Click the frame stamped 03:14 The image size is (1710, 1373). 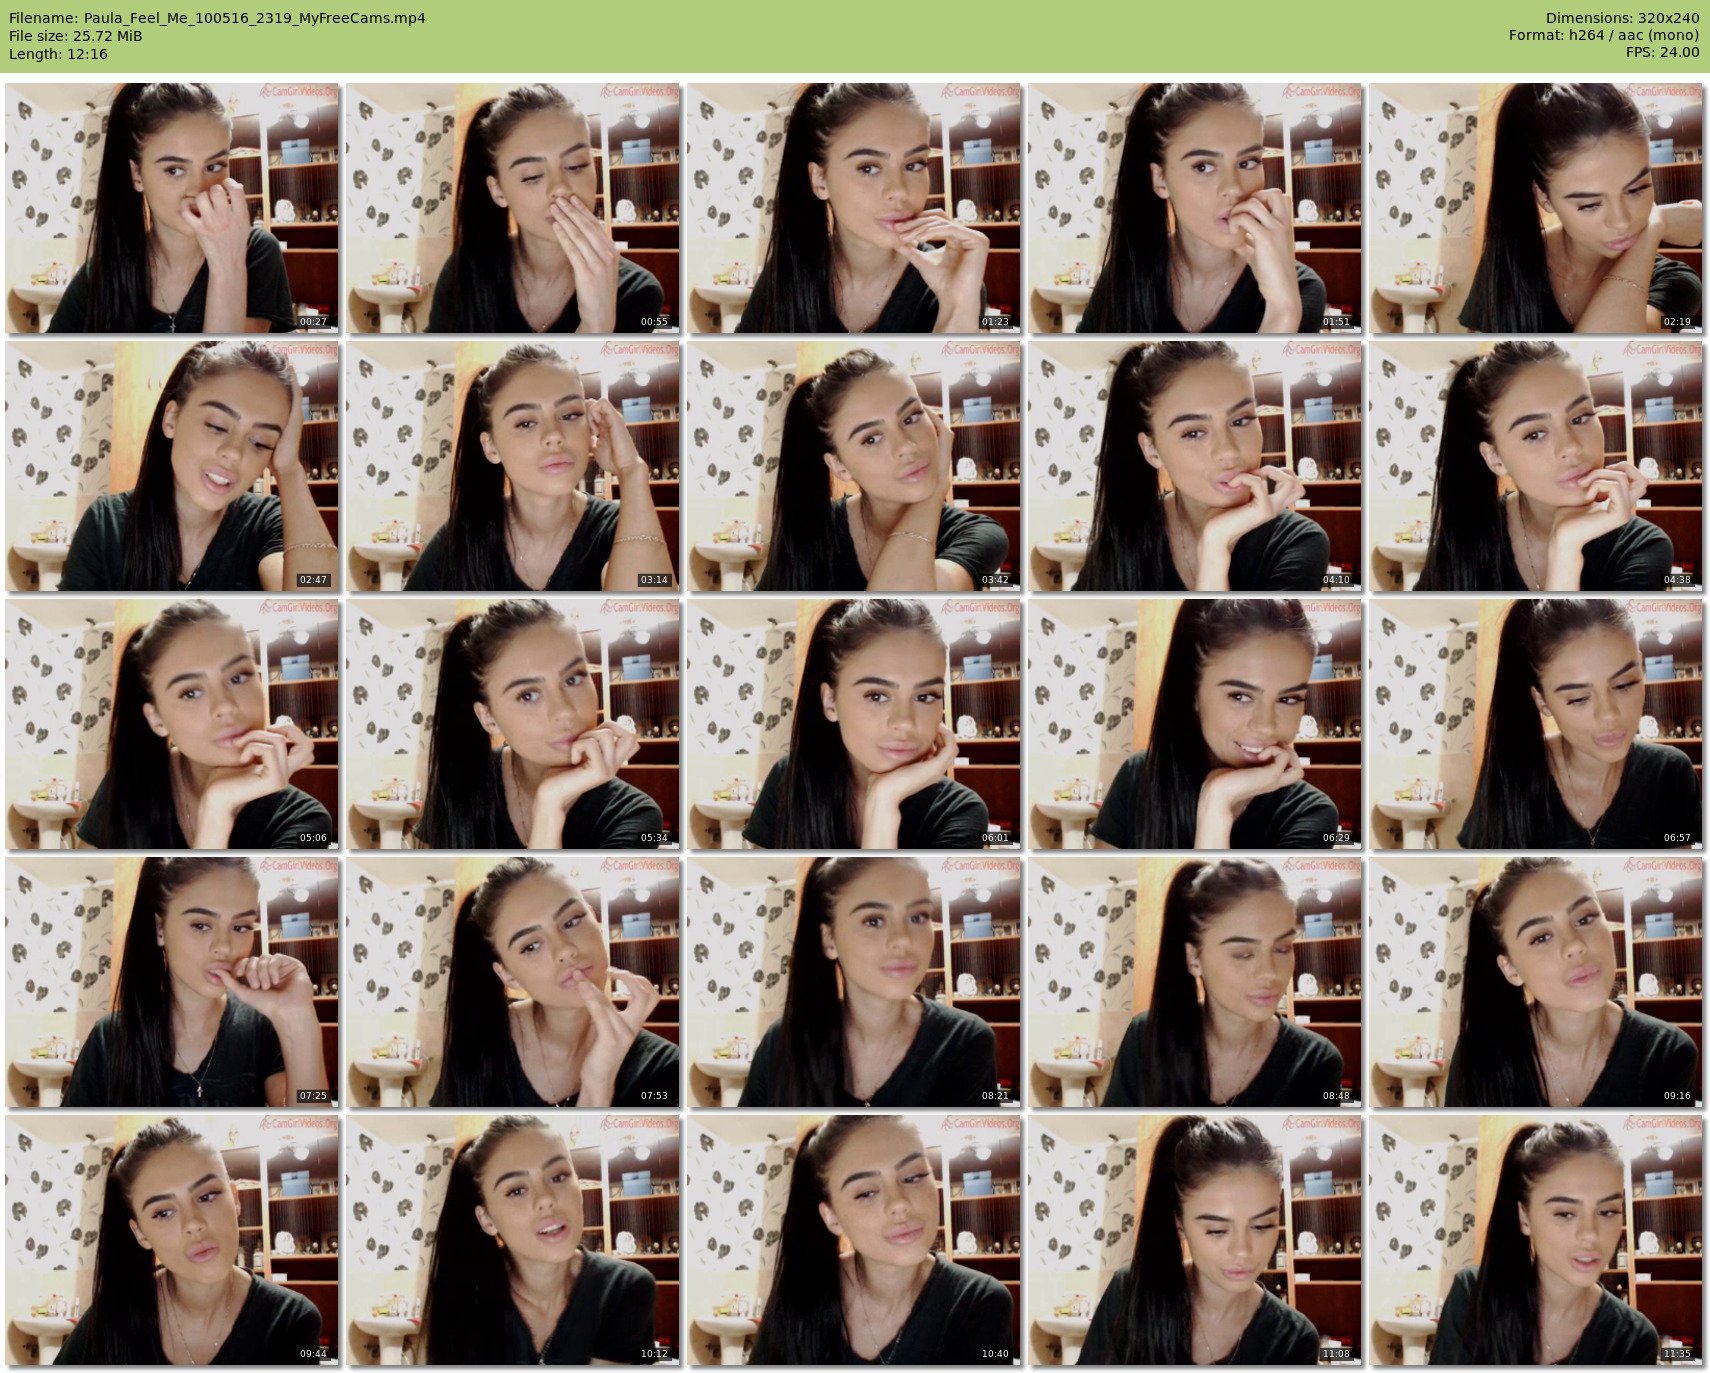pyautogui.click(x=513, y=466)
